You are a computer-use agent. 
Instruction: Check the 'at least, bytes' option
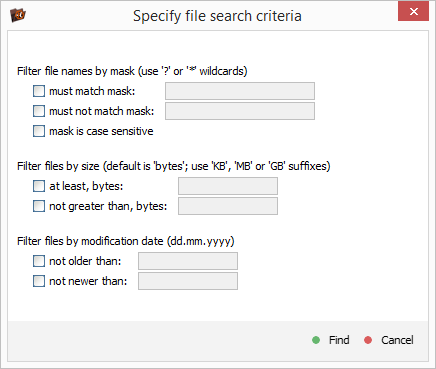[x=39, y=186]
